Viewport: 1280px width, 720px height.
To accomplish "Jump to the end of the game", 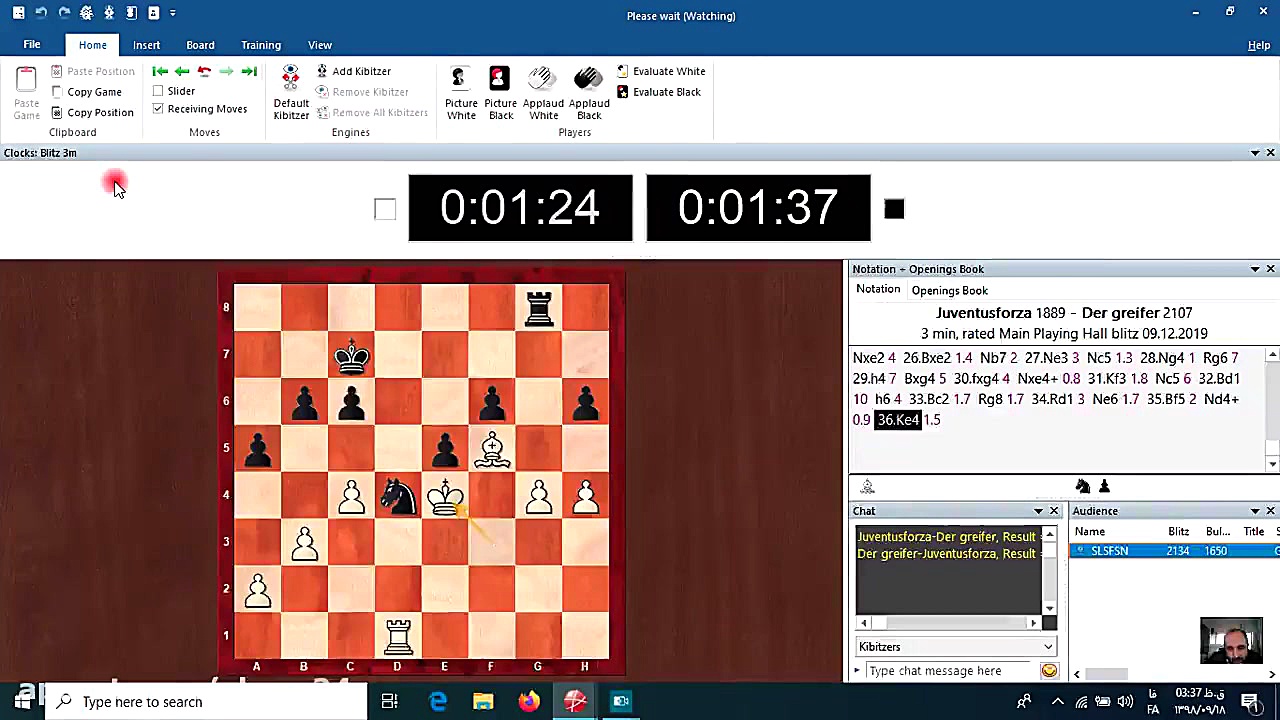I will point(249,71).
